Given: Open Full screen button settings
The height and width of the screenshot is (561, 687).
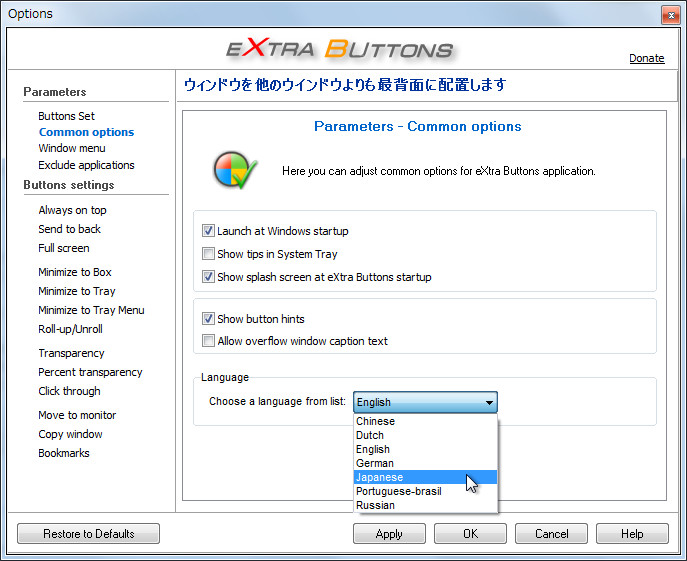Looking at the screenshot, I should tap(64, 248).
